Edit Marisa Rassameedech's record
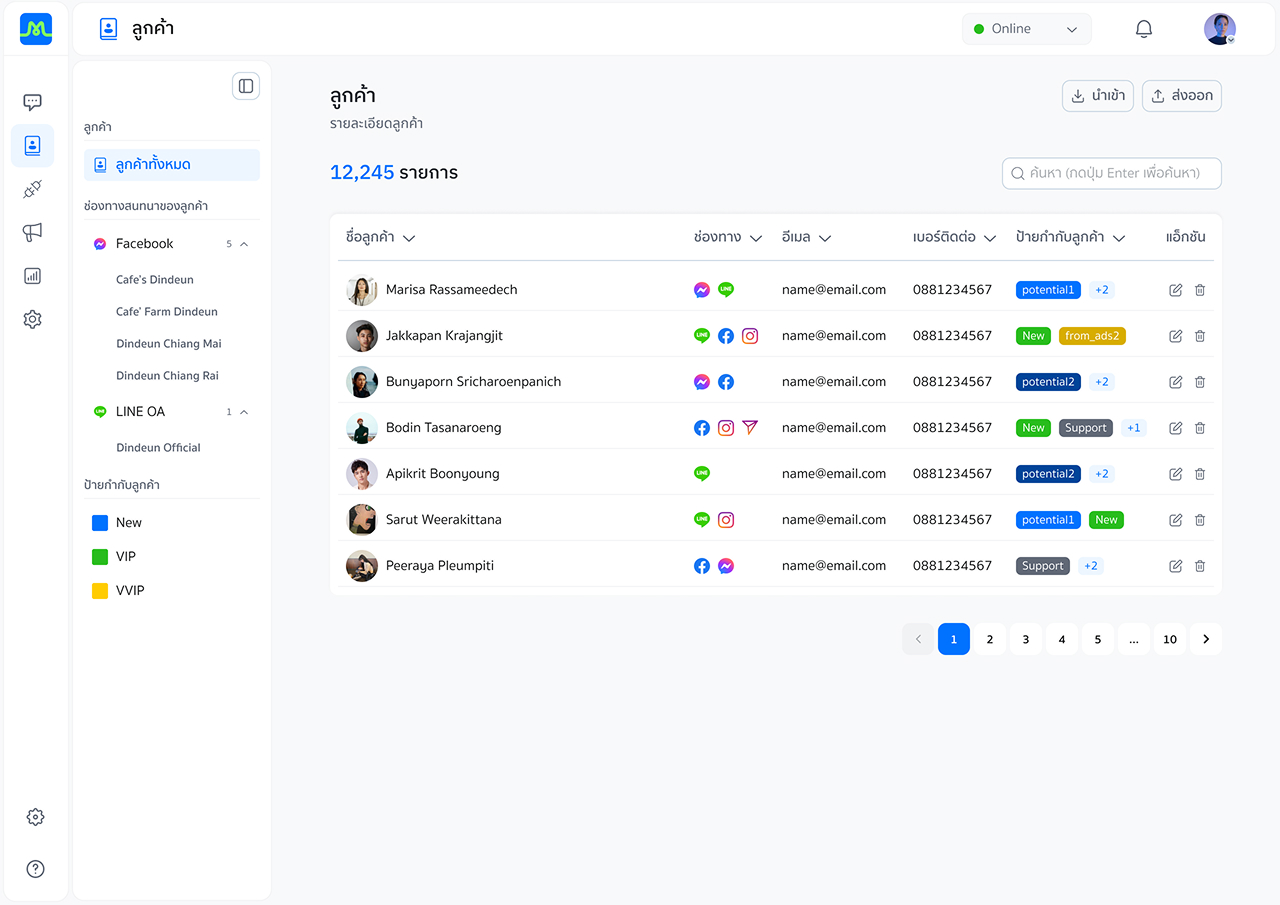 [1176, 290]
